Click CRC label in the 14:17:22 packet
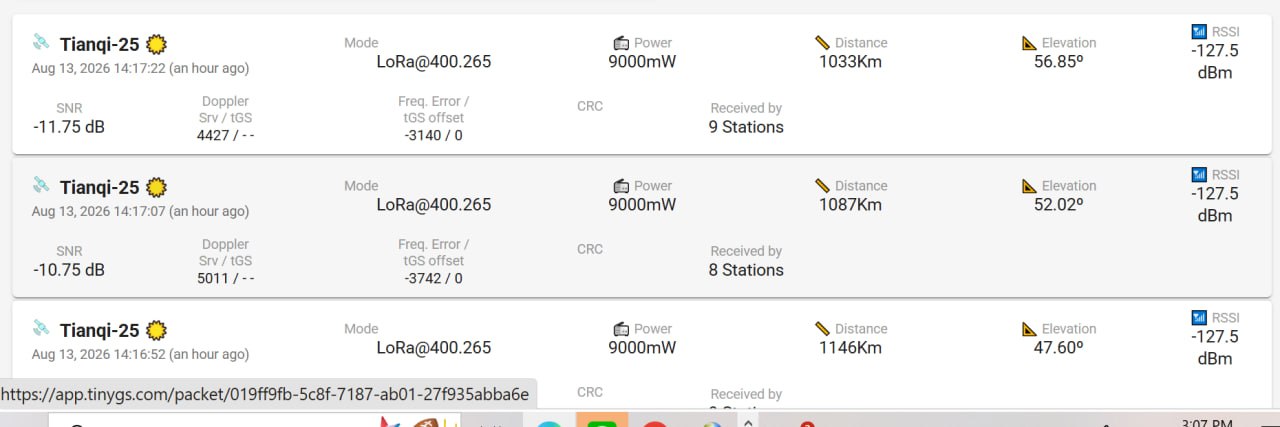 [x=590, y=106]
